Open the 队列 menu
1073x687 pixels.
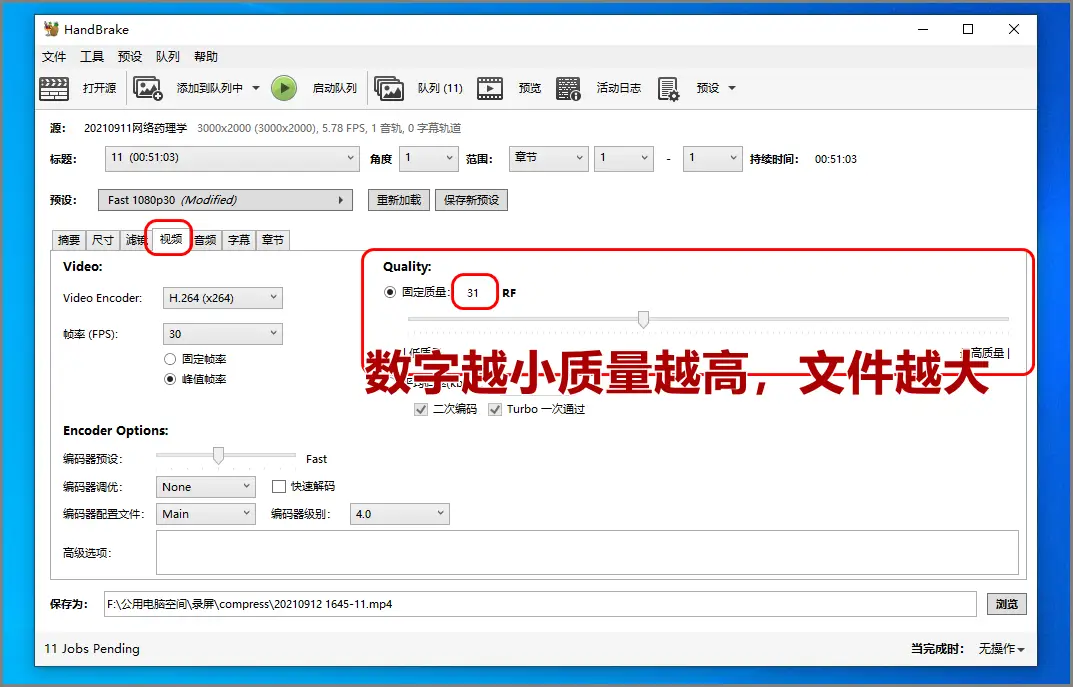[168, 56]
